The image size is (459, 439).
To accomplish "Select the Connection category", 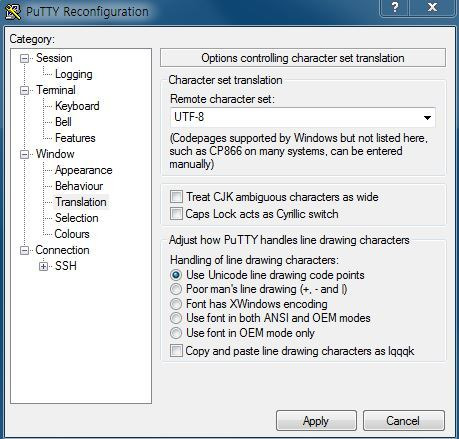I will pyautogui.click(x=62, y=250).
